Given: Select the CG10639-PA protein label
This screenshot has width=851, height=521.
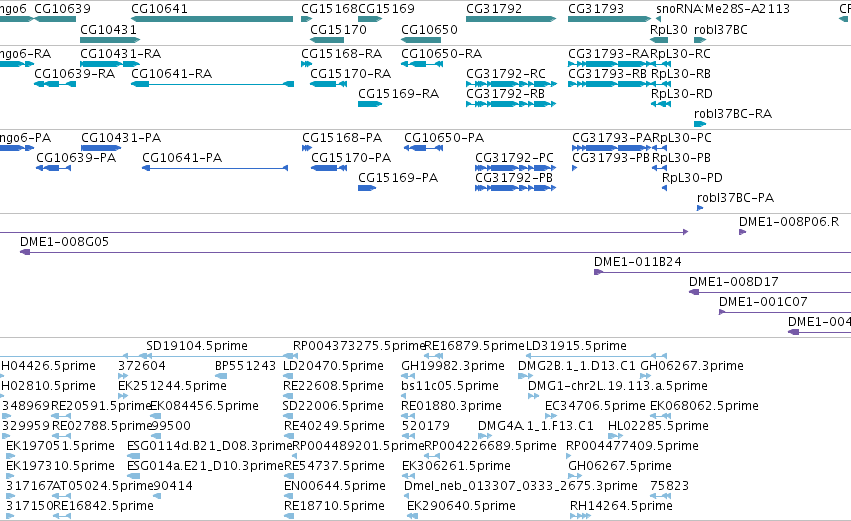Looking at the screenshot, I should click(x=75, y=158).
